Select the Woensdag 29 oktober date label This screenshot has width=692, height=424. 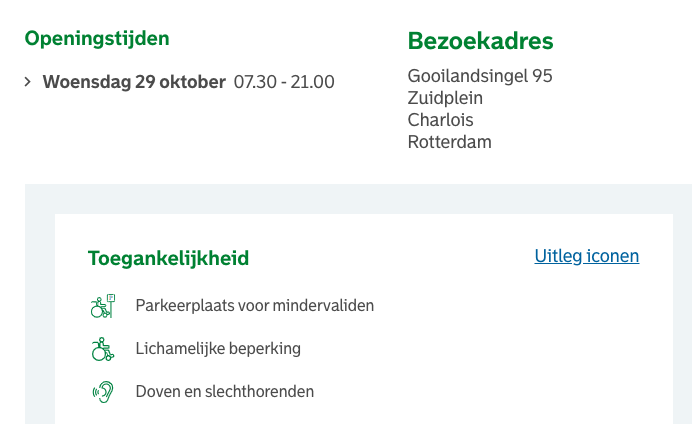tap(134, 82)
